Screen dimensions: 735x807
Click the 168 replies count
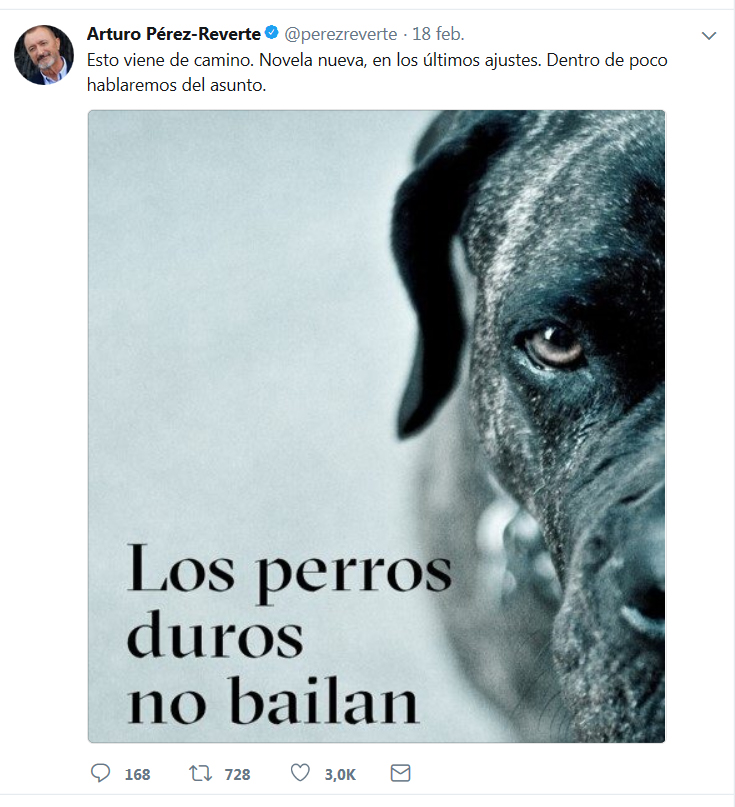click(x=137, y=775)
